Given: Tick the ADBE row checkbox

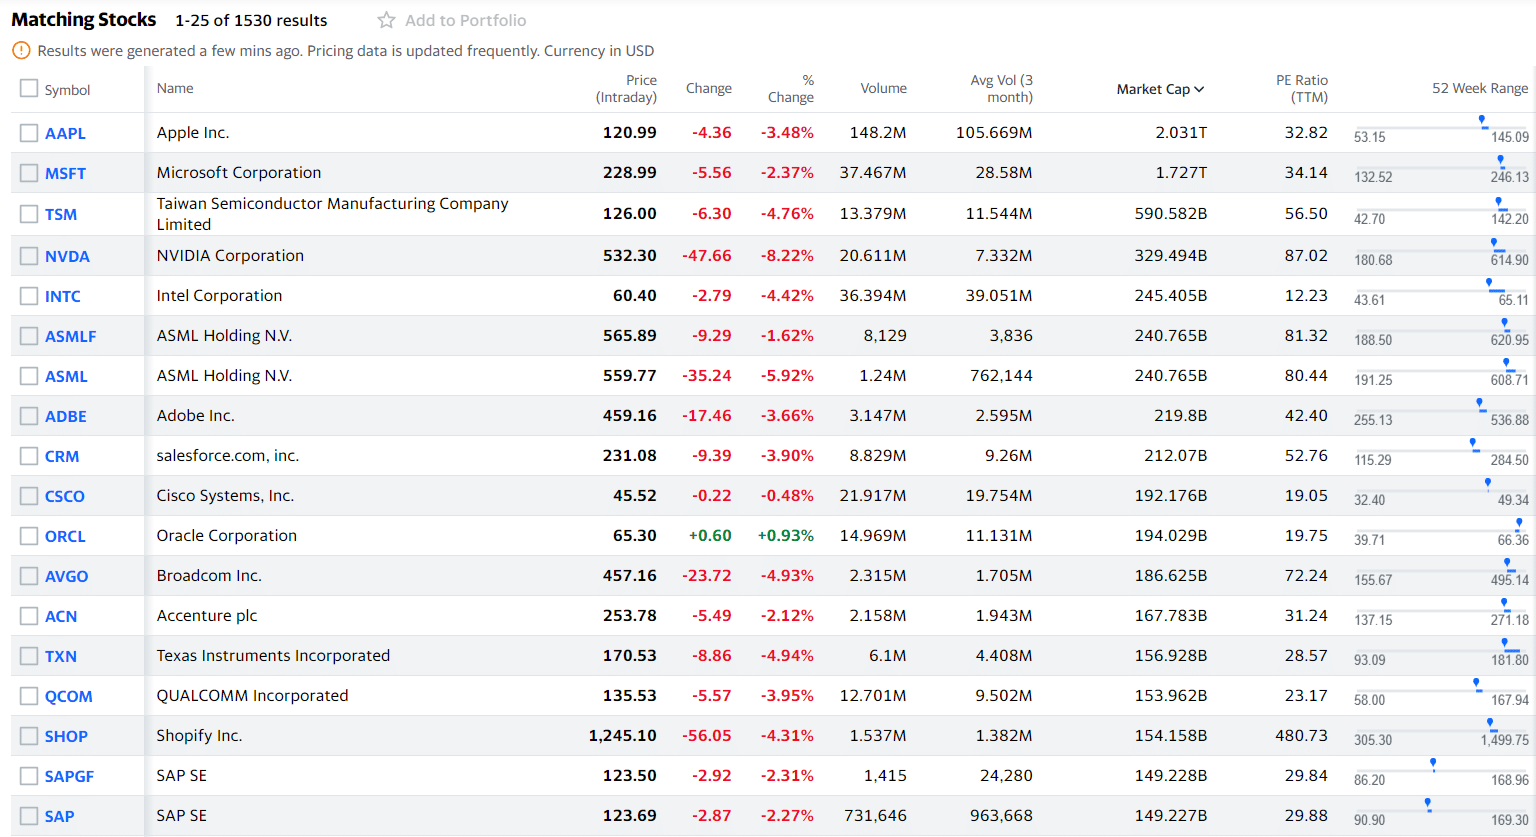Looking at the screenshot, I should 29,416.
